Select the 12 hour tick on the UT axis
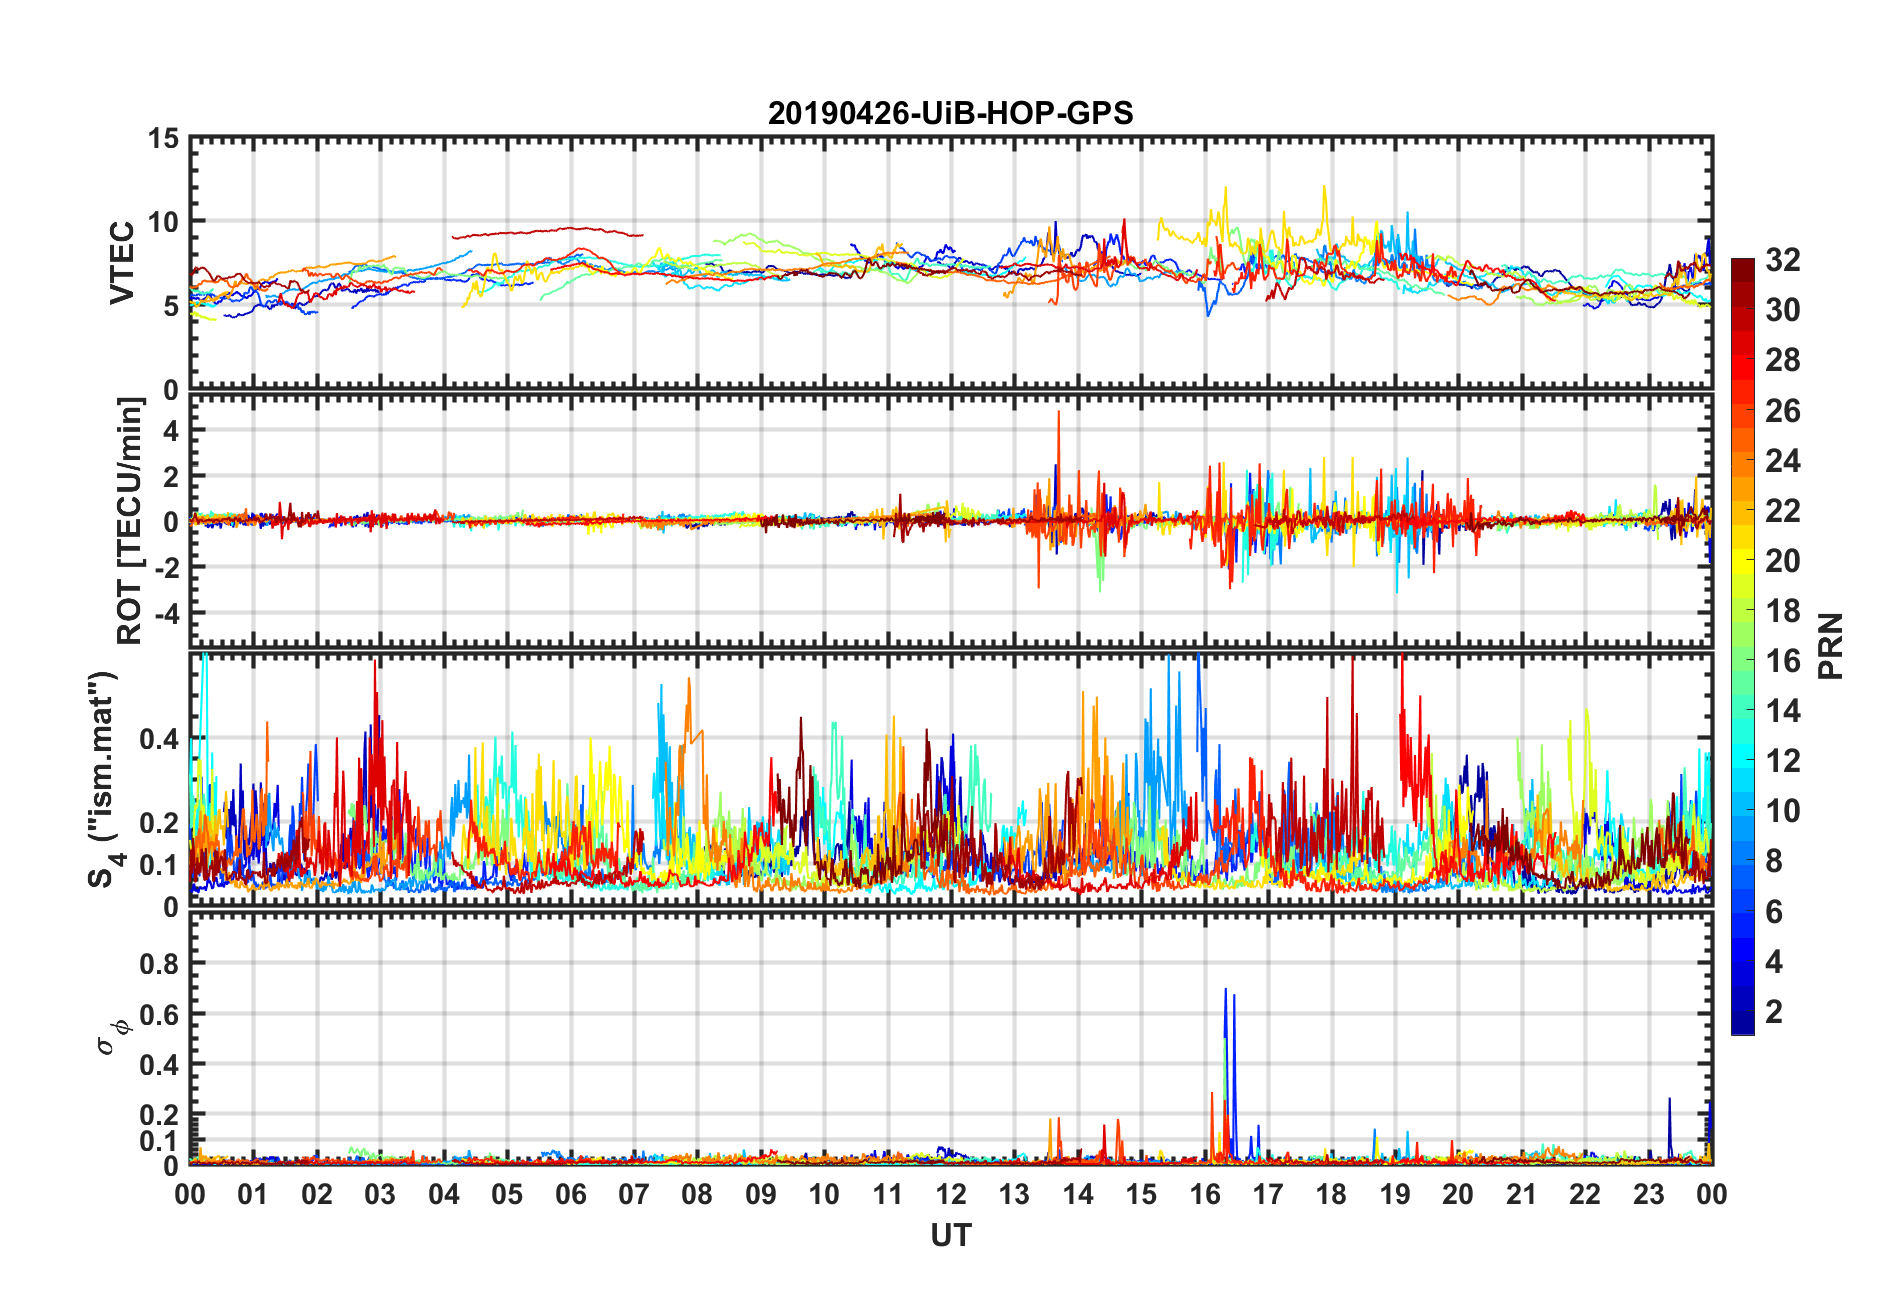1902x1292 pixels. coord(951,1194)
